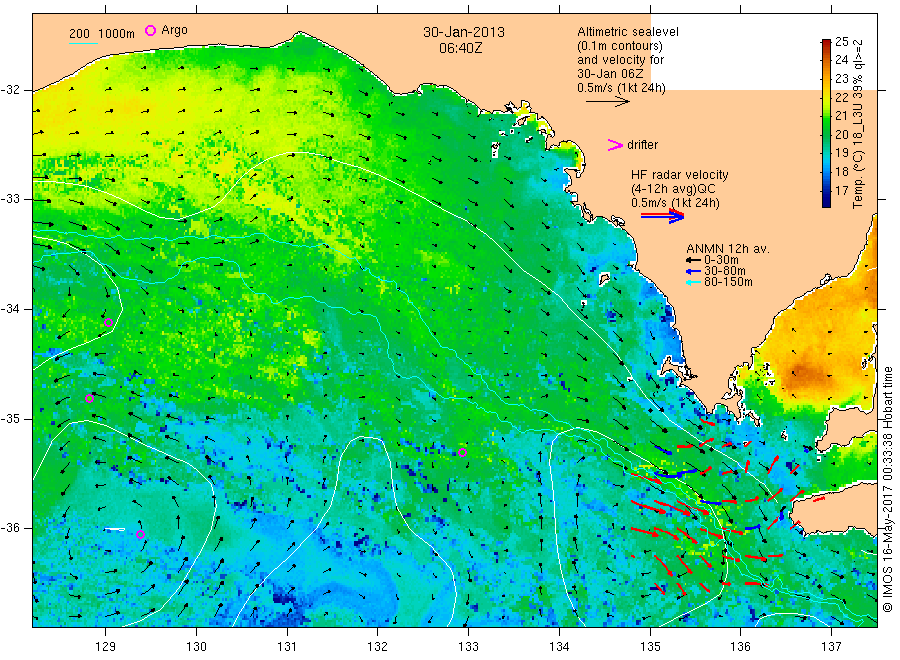
Task: Click the '30-Jan 06Z' legend line
Action: pos(610,73)
